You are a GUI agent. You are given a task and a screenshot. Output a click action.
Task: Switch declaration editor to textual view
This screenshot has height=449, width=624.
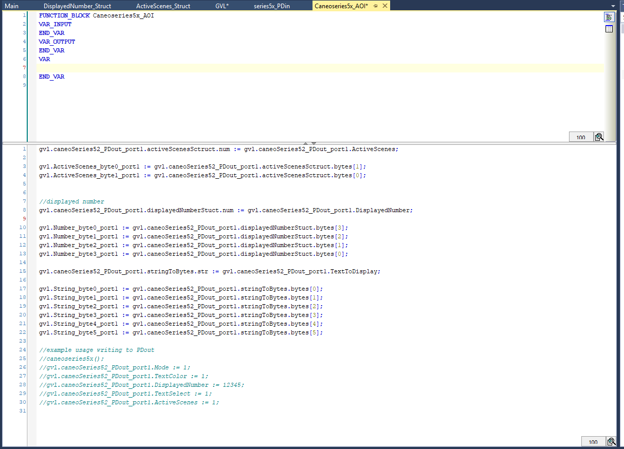609,17
